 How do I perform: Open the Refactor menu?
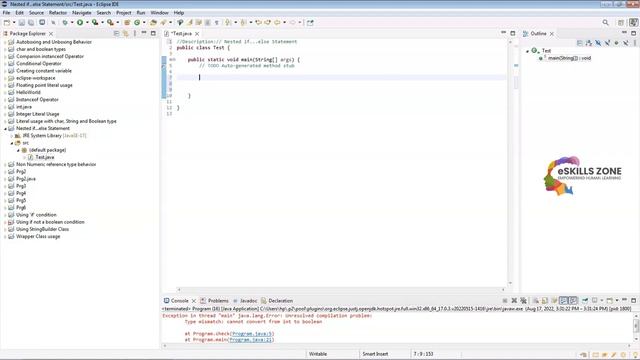tap(58, 13)
